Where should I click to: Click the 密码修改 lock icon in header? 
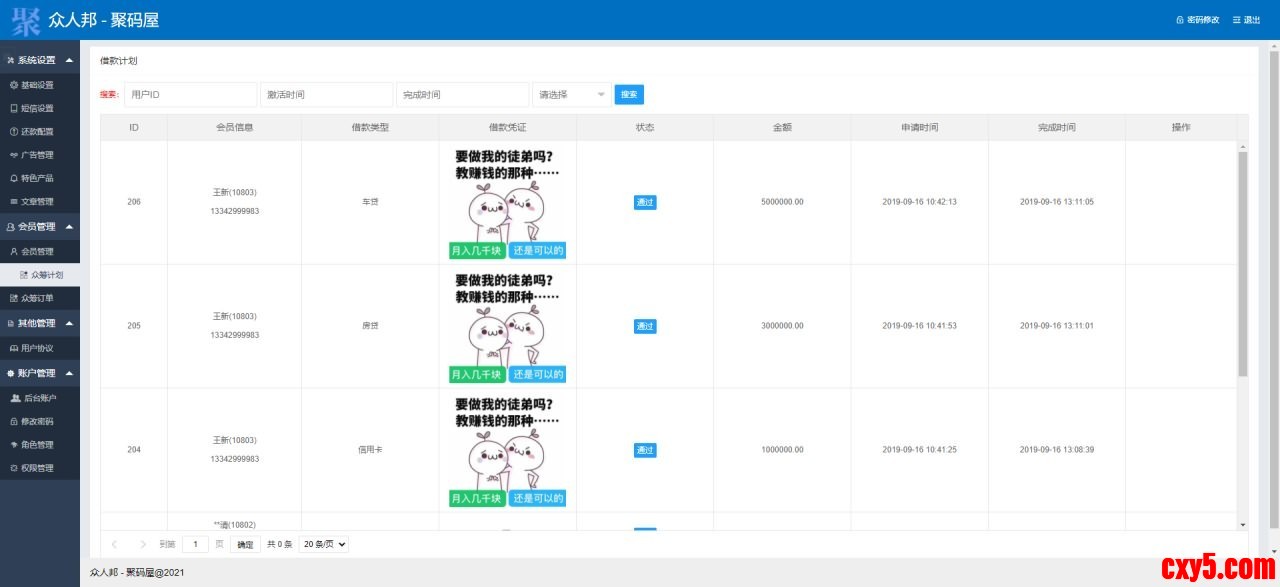point(1180,20)
